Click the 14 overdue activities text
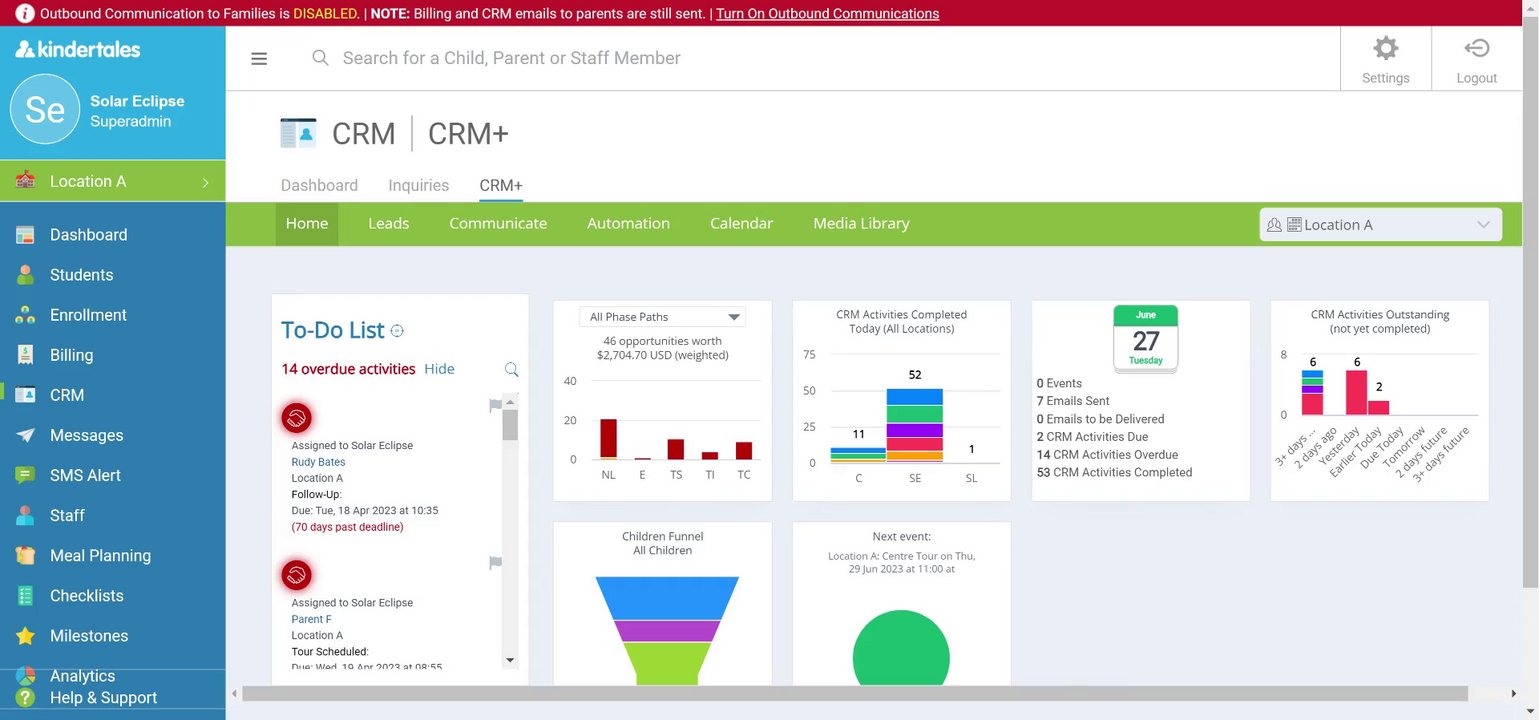This screenshot has width=1539, height=720. 348,369
